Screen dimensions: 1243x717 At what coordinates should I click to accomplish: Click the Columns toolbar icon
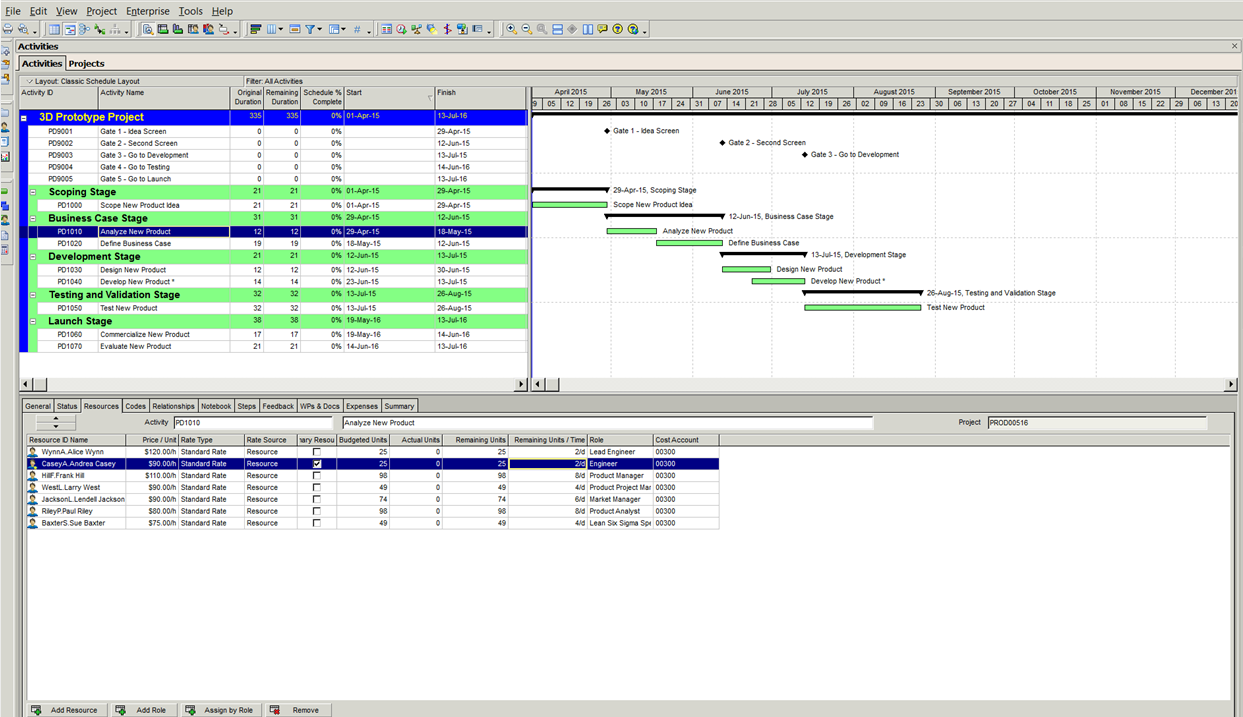point(272,29)
